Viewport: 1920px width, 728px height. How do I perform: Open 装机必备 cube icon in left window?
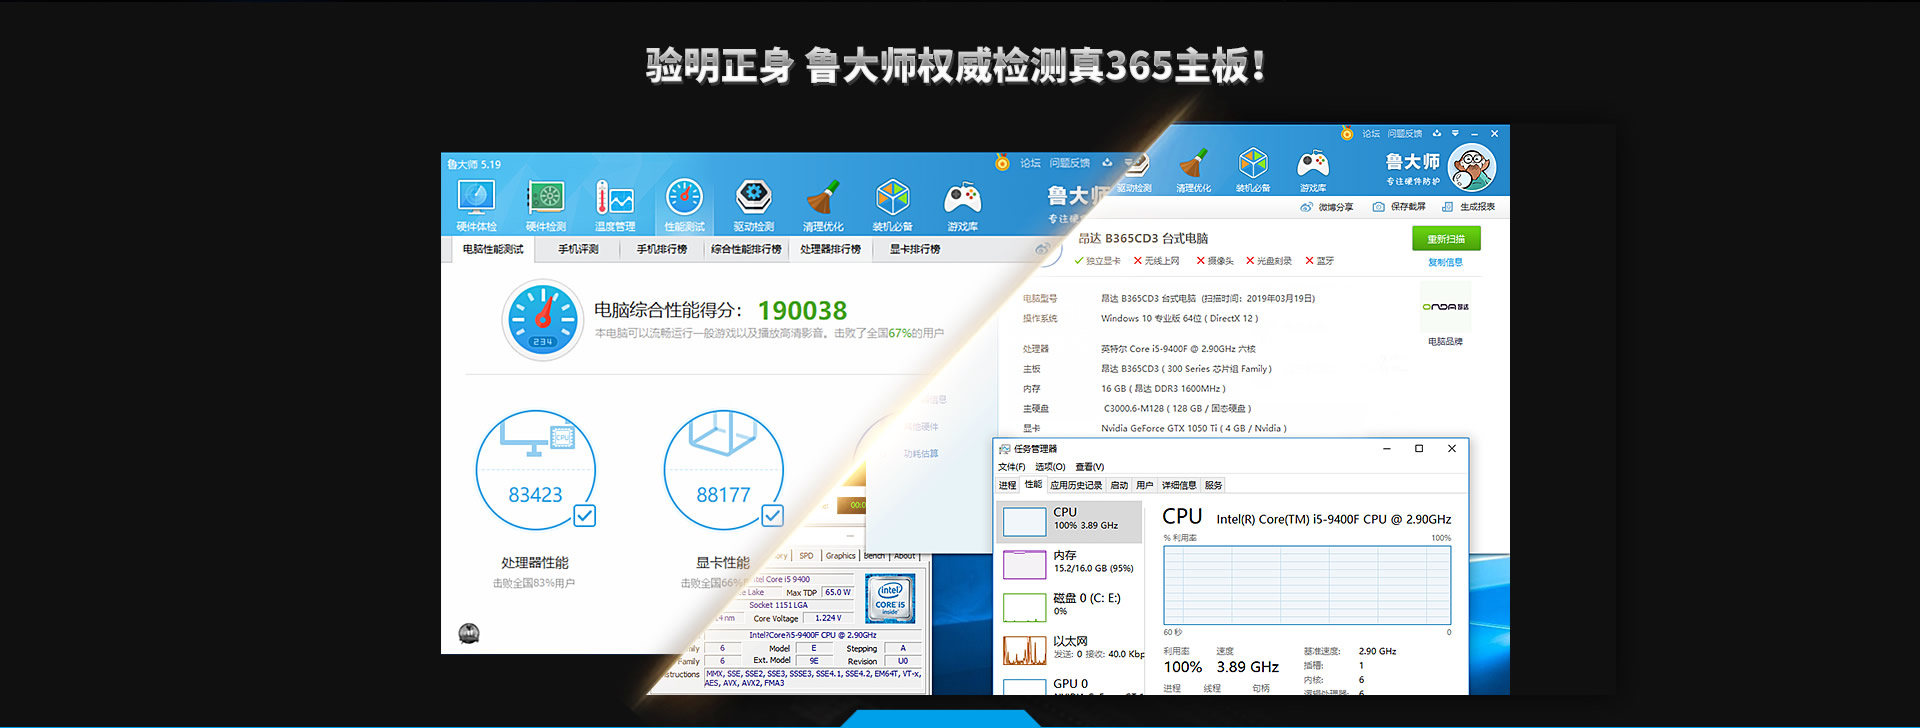(892, 205)
